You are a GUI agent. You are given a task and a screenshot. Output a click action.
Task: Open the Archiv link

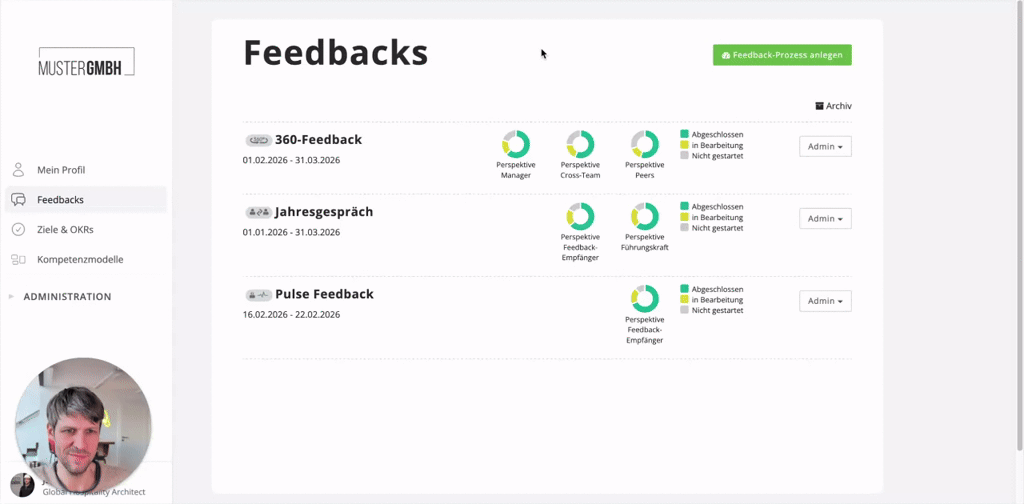tap(833, 106)
